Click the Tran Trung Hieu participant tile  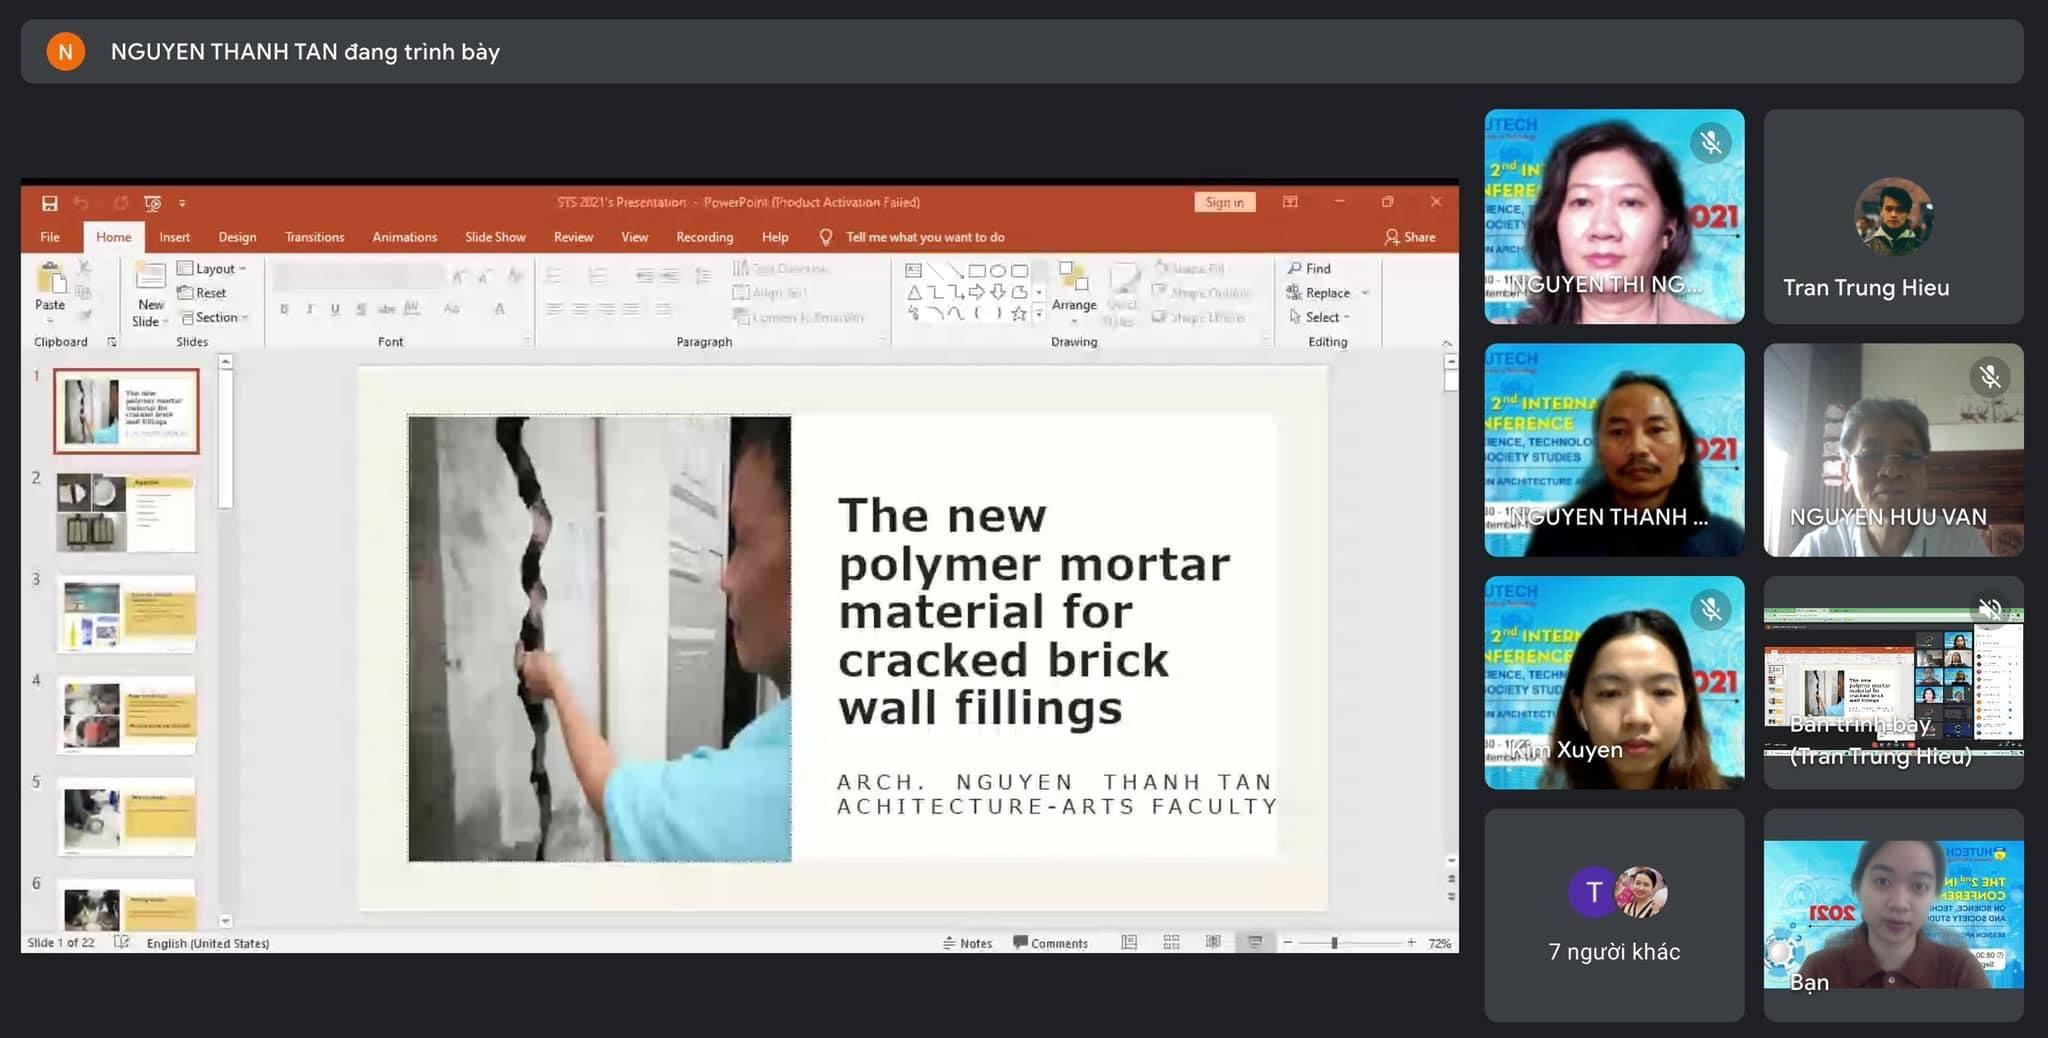pos(1893,216)
